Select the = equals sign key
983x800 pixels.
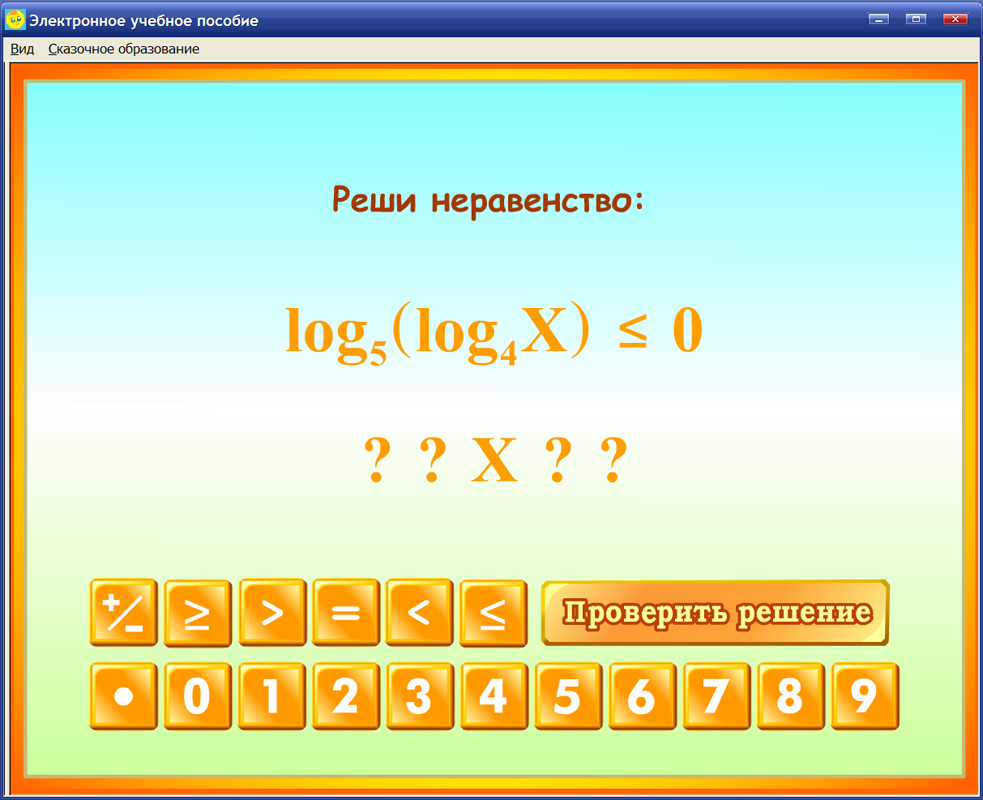(345, 613)
